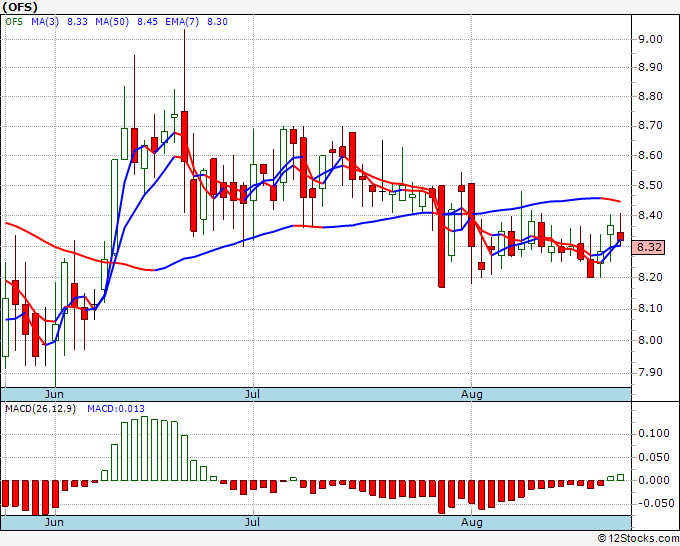Click the (OFS) chart title

(20, 7)
